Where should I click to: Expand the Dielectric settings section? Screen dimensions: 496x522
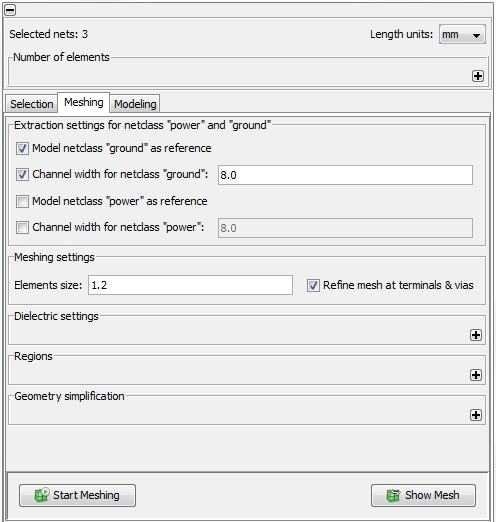tap(476, 335)
